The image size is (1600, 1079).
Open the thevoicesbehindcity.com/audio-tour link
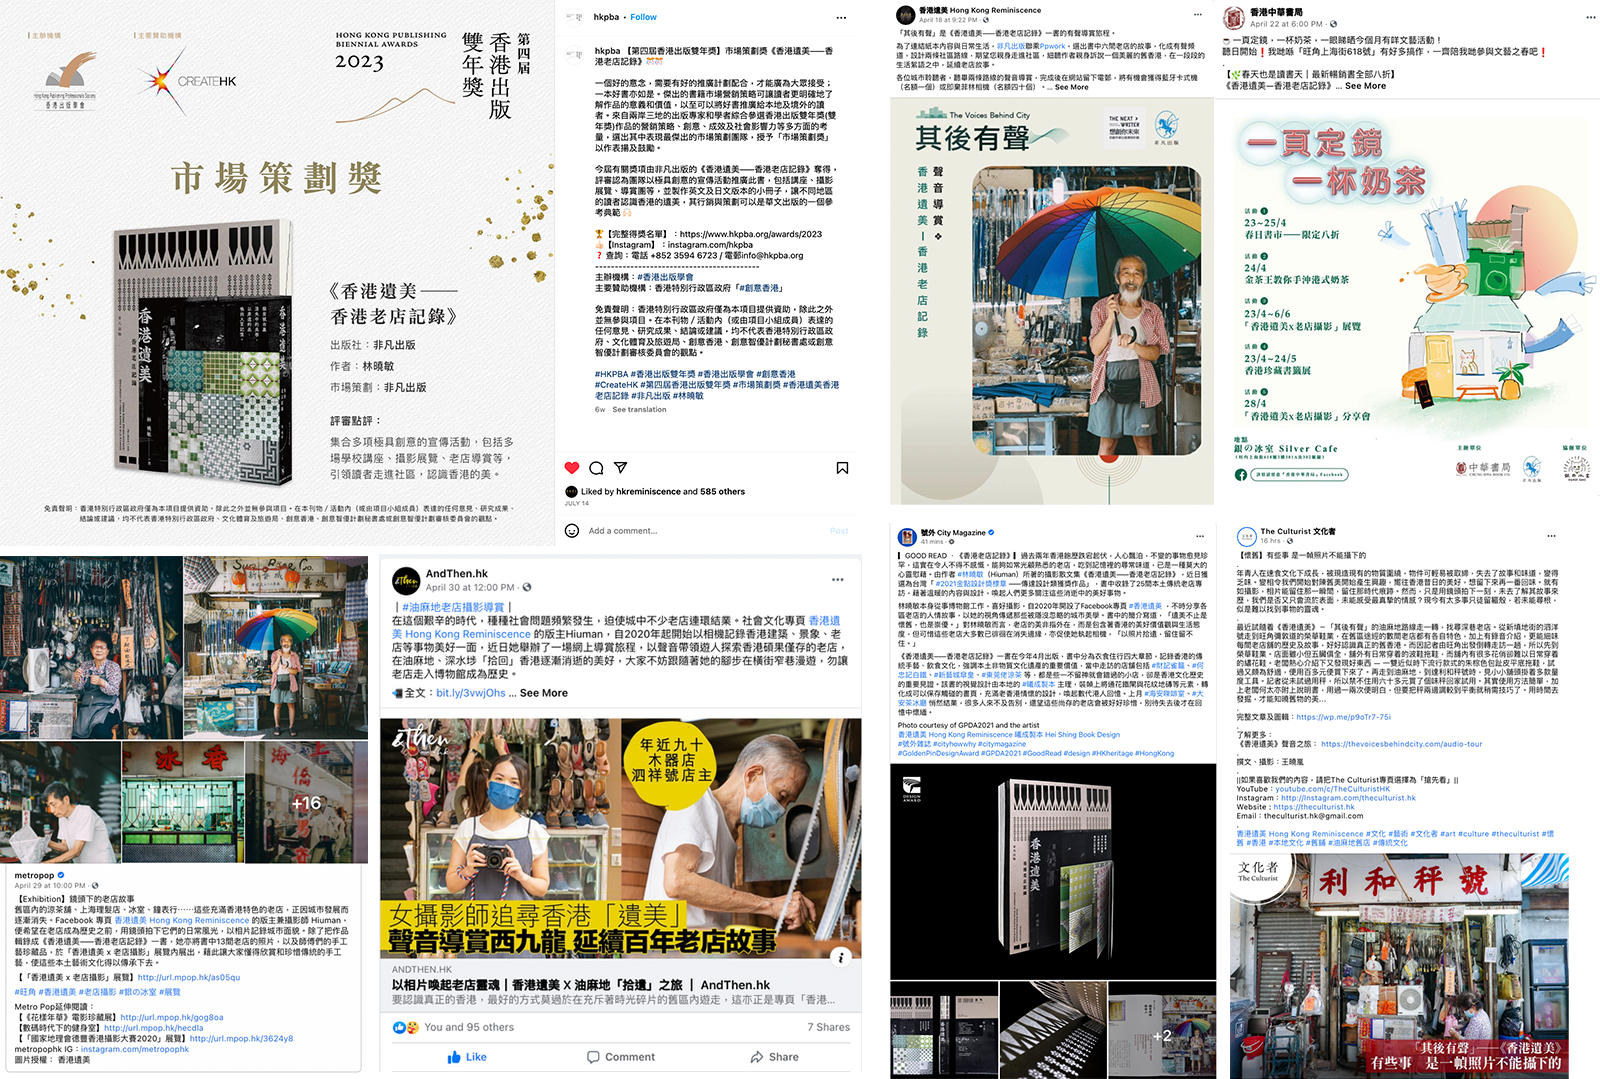(1401, 744)
